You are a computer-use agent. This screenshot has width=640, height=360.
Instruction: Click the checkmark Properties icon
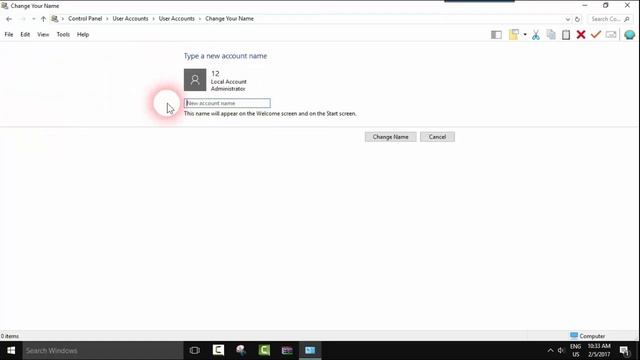[x=596, y=34]
